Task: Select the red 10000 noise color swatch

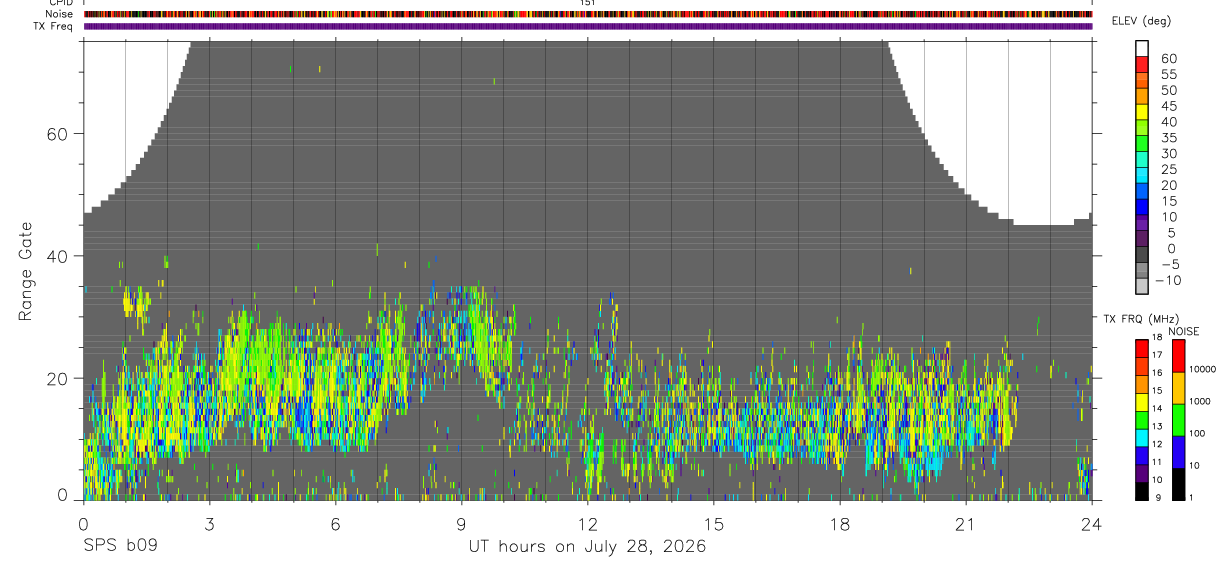Action: pos(1177,356)
